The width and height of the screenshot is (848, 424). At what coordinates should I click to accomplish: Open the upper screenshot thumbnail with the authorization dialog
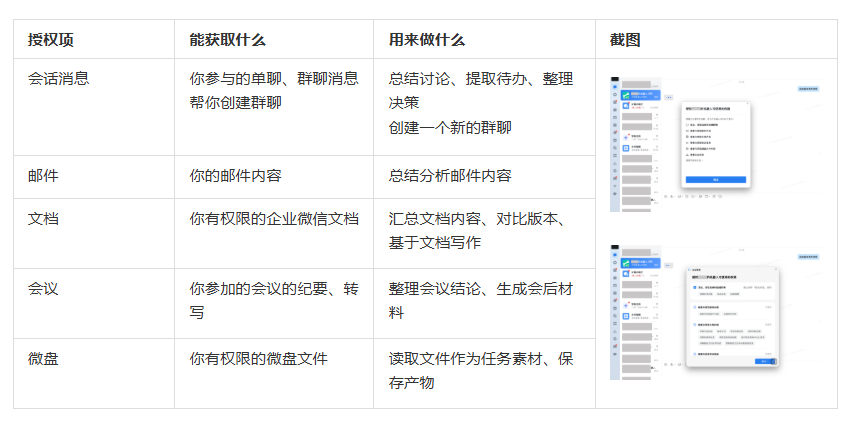(716, 144)
